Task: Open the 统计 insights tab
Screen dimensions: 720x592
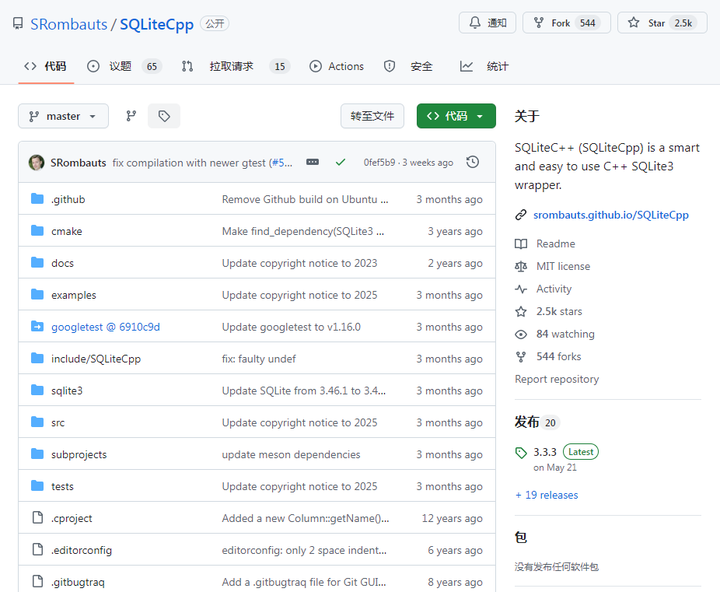Action: [x=484, y=66]
